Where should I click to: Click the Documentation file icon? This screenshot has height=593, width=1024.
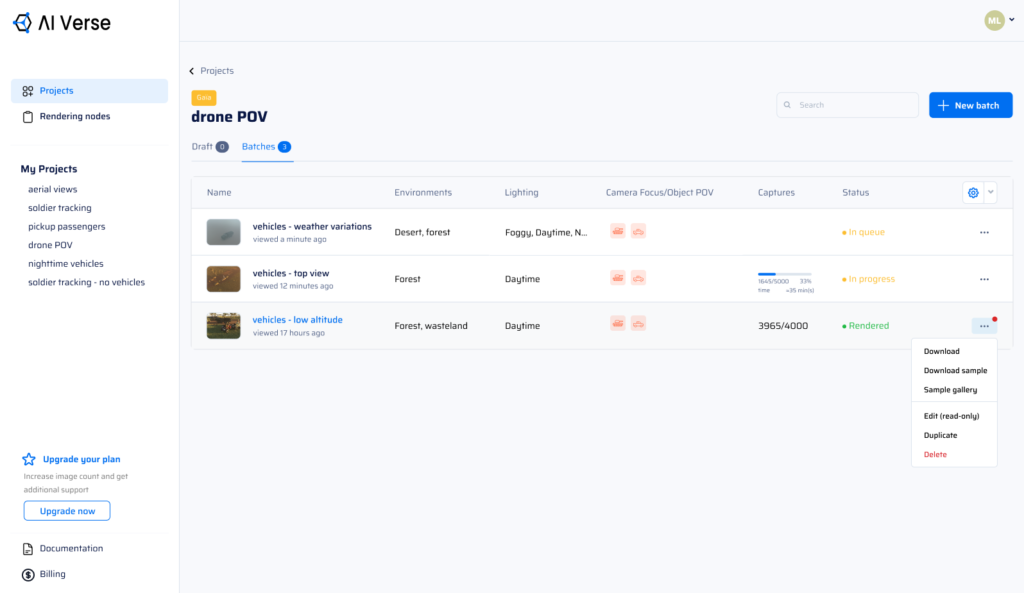click(x=28, y=549)
